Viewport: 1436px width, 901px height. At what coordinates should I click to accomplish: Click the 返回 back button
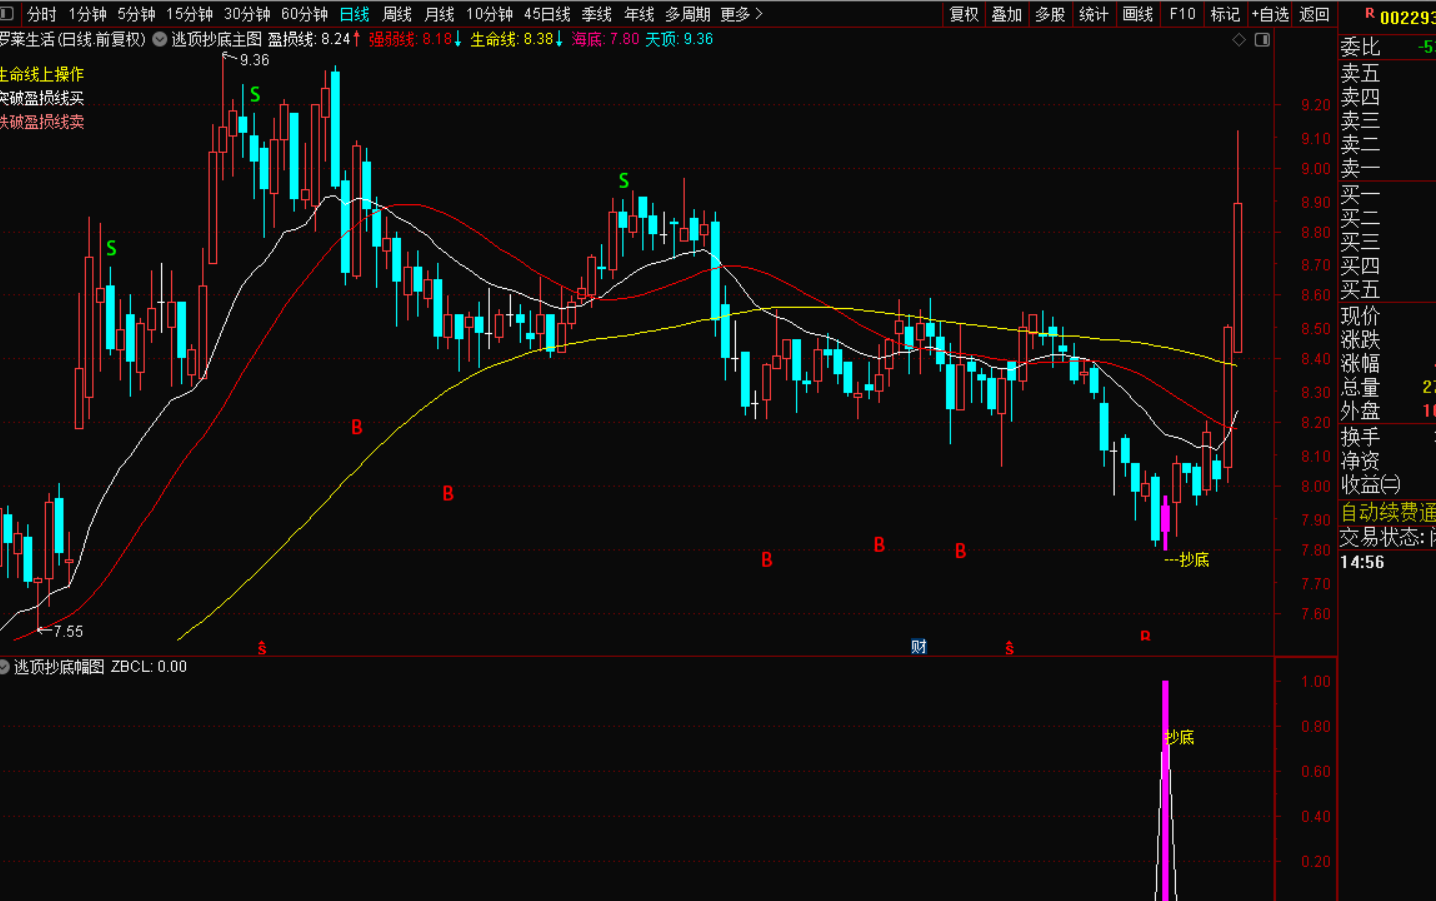[1314, 14]
